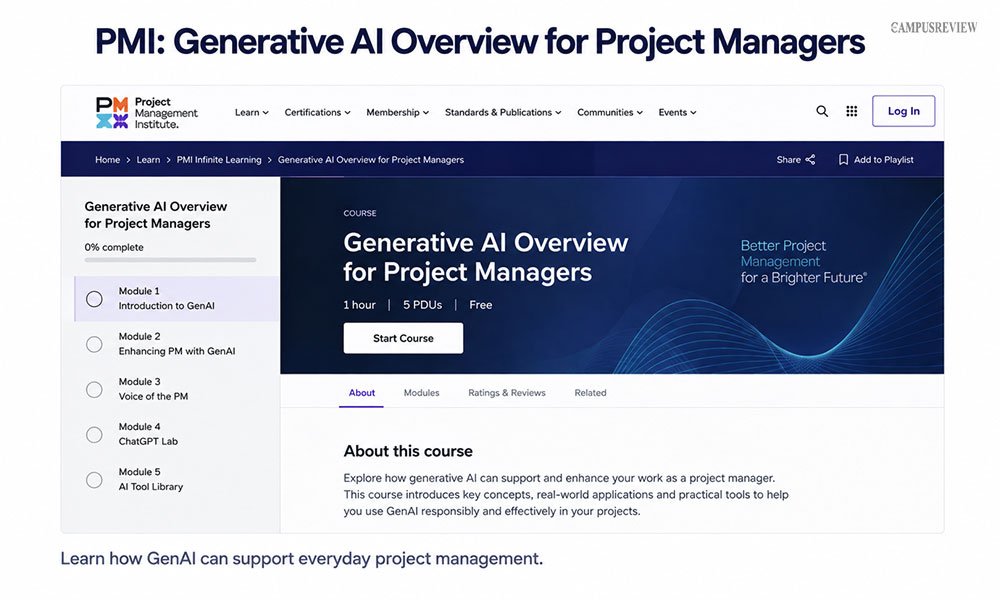Expand the Certifications menu

(318, 112)
